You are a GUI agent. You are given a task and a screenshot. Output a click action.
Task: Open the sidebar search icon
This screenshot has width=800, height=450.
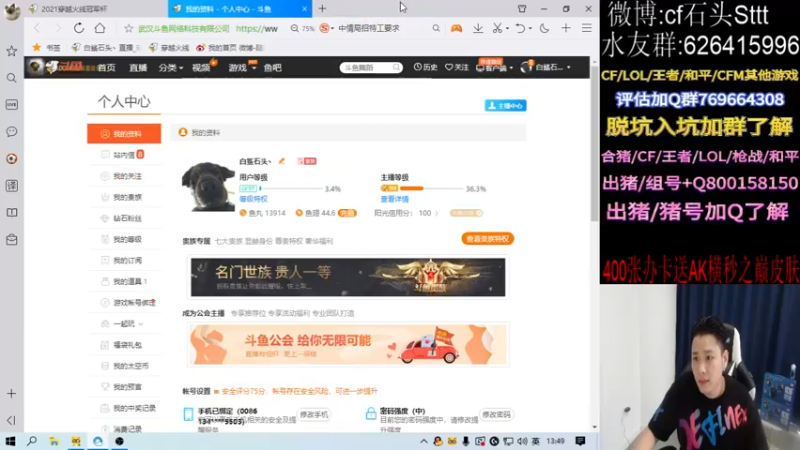point(11,78)
